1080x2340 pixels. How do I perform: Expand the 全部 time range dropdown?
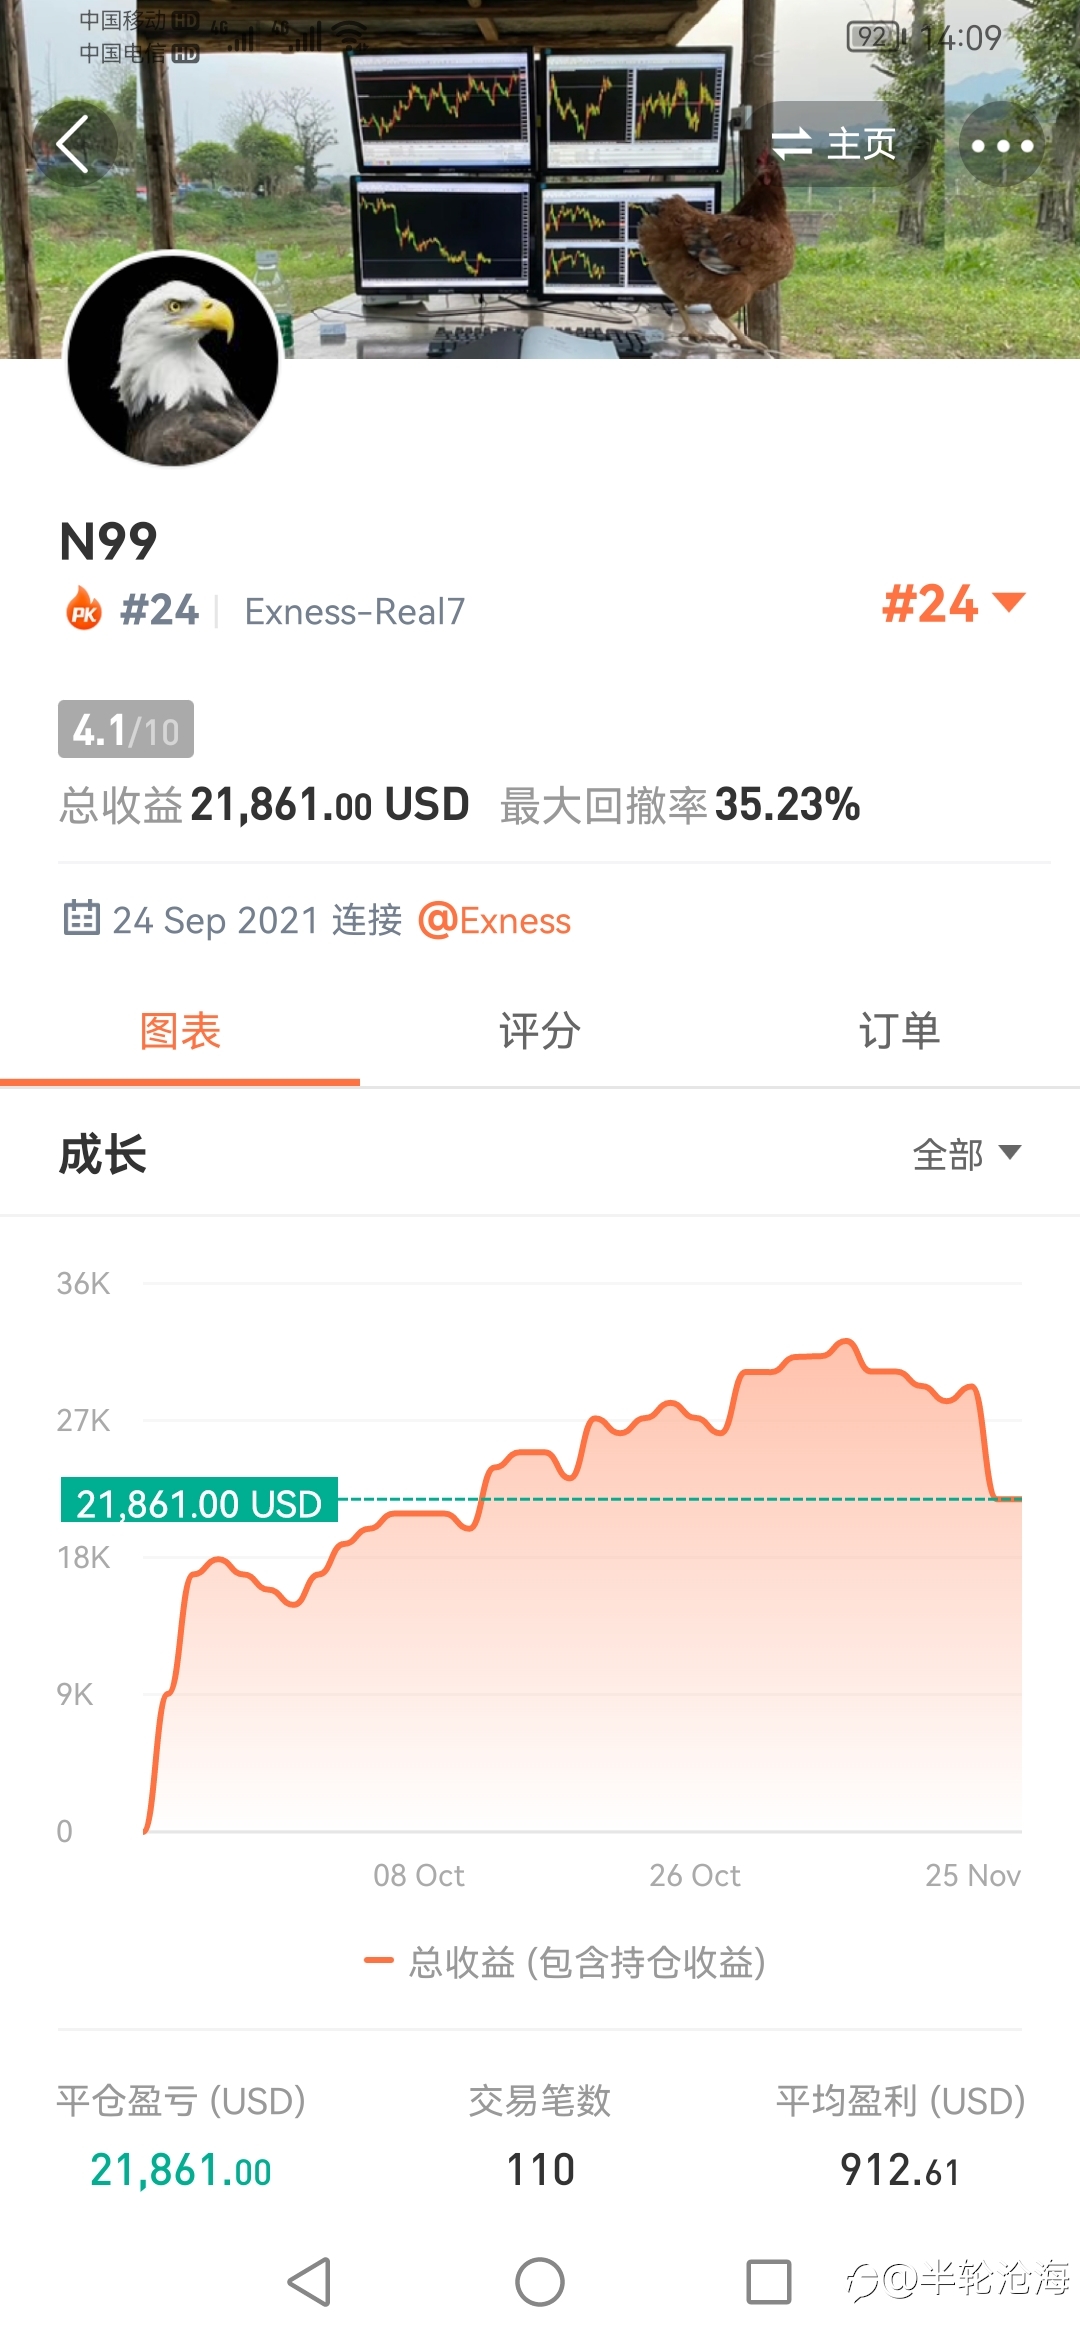[x=967, y=1154]
